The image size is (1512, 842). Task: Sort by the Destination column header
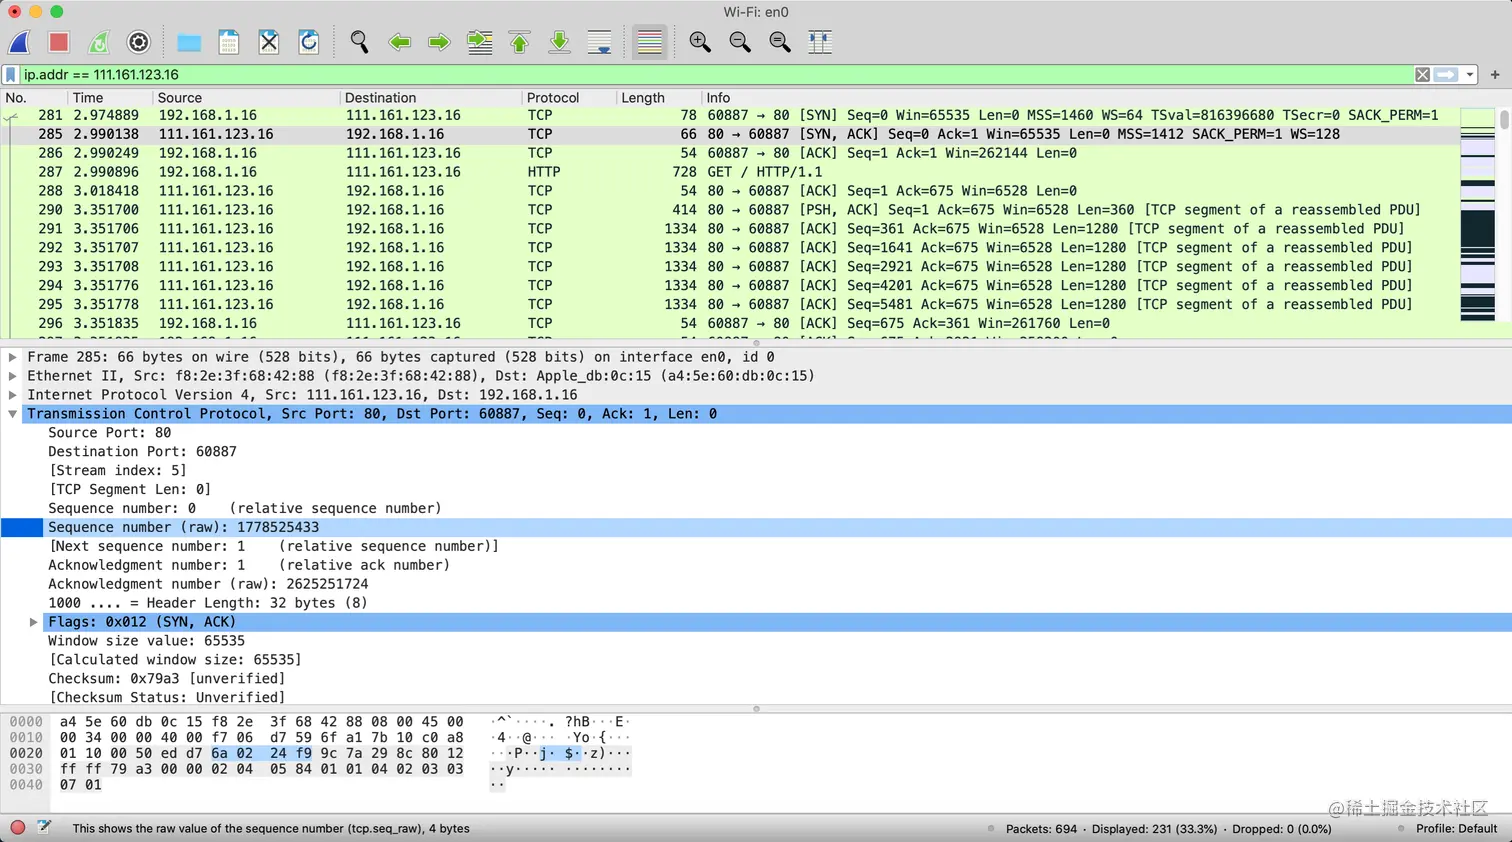(430, 98)
